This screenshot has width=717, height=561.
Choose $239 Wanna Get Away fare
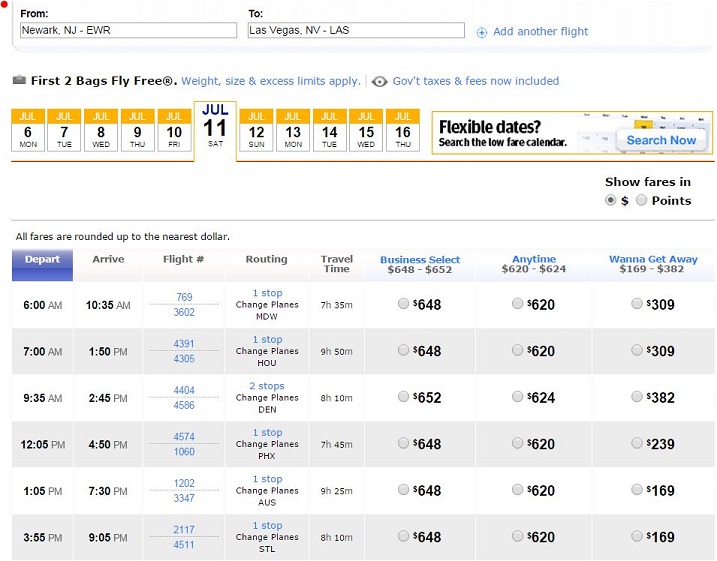637,443
